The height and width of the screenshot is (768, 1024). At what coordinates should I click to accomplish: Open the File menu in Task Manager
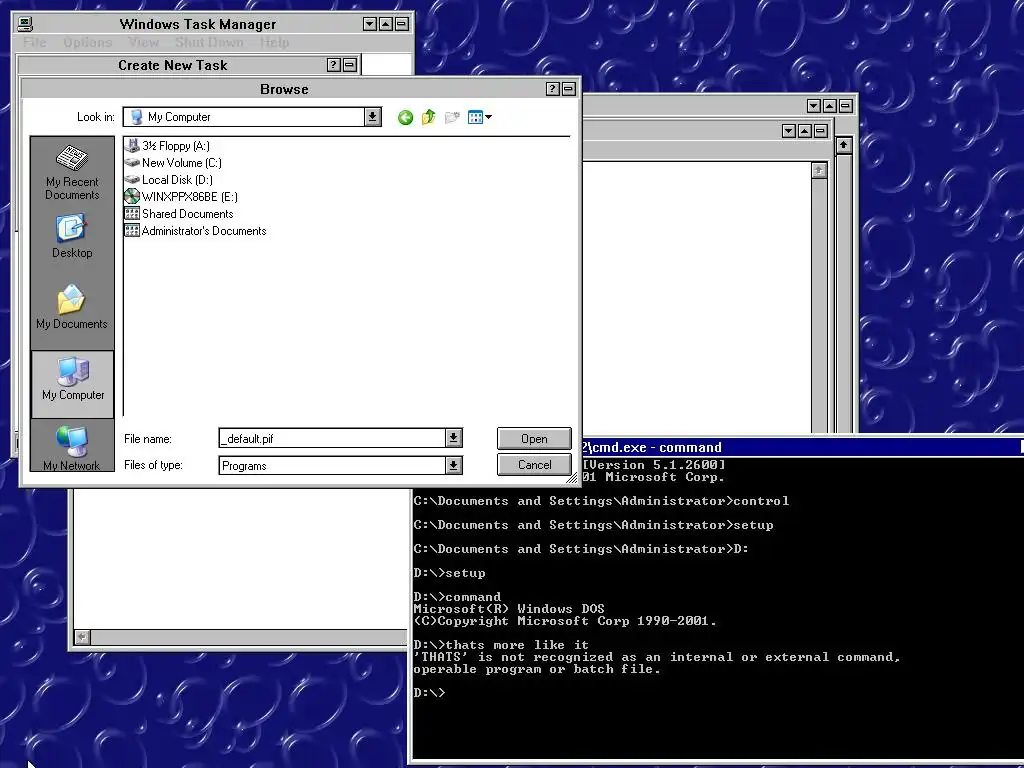click(x=35, y=42)
